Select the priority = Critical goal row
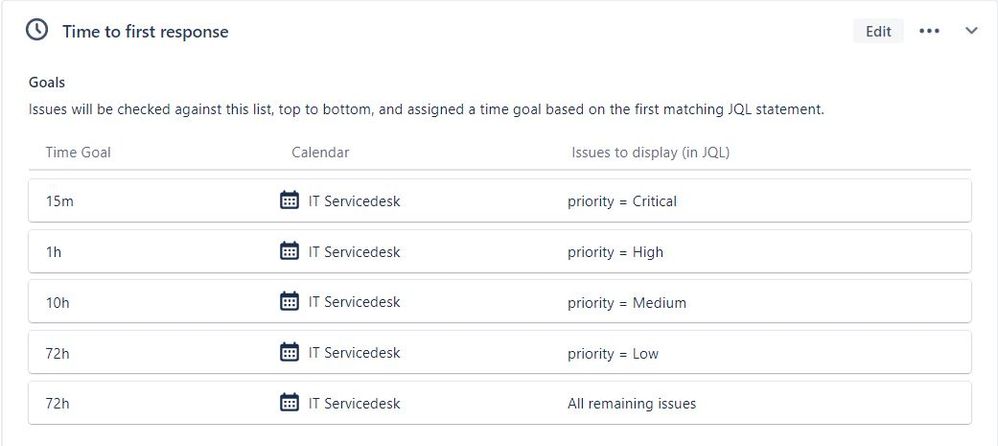This screenshot has height=446, width=998. (x=500, y=201)
